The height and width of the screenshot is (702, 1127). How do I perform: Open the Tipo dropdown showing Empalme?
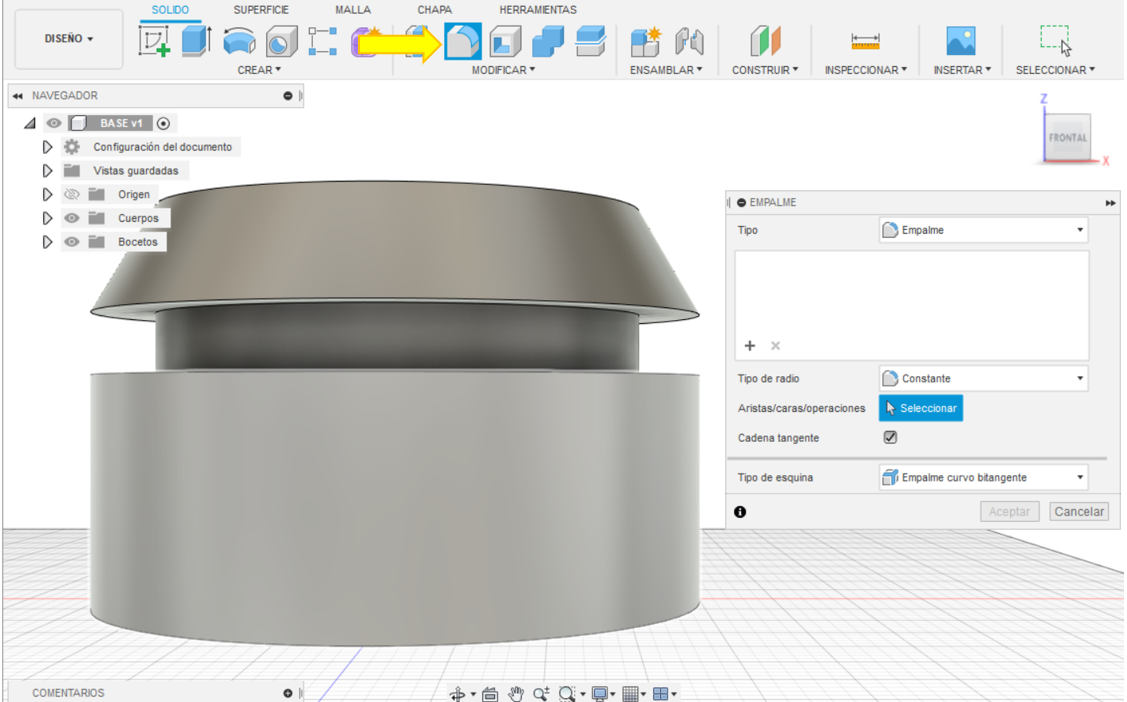[x=983, y=230]
